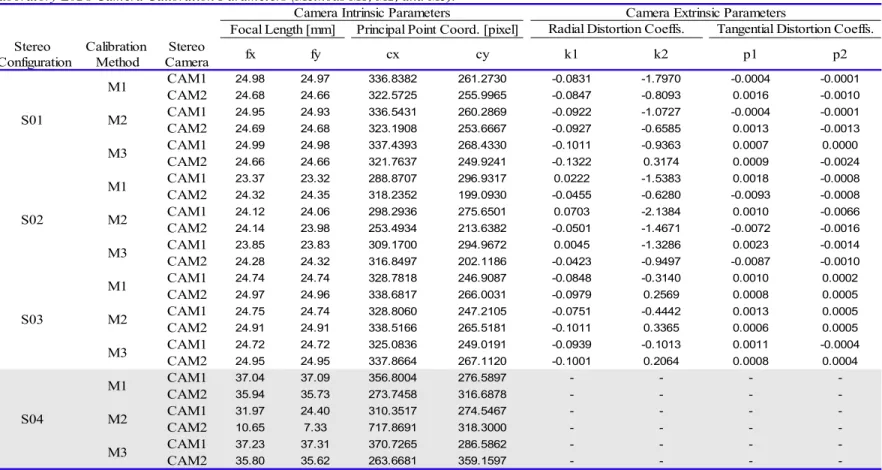Click k2 value 0.3174
The height and width of the screenshot is (470, 882).
(x=661, y=162)
